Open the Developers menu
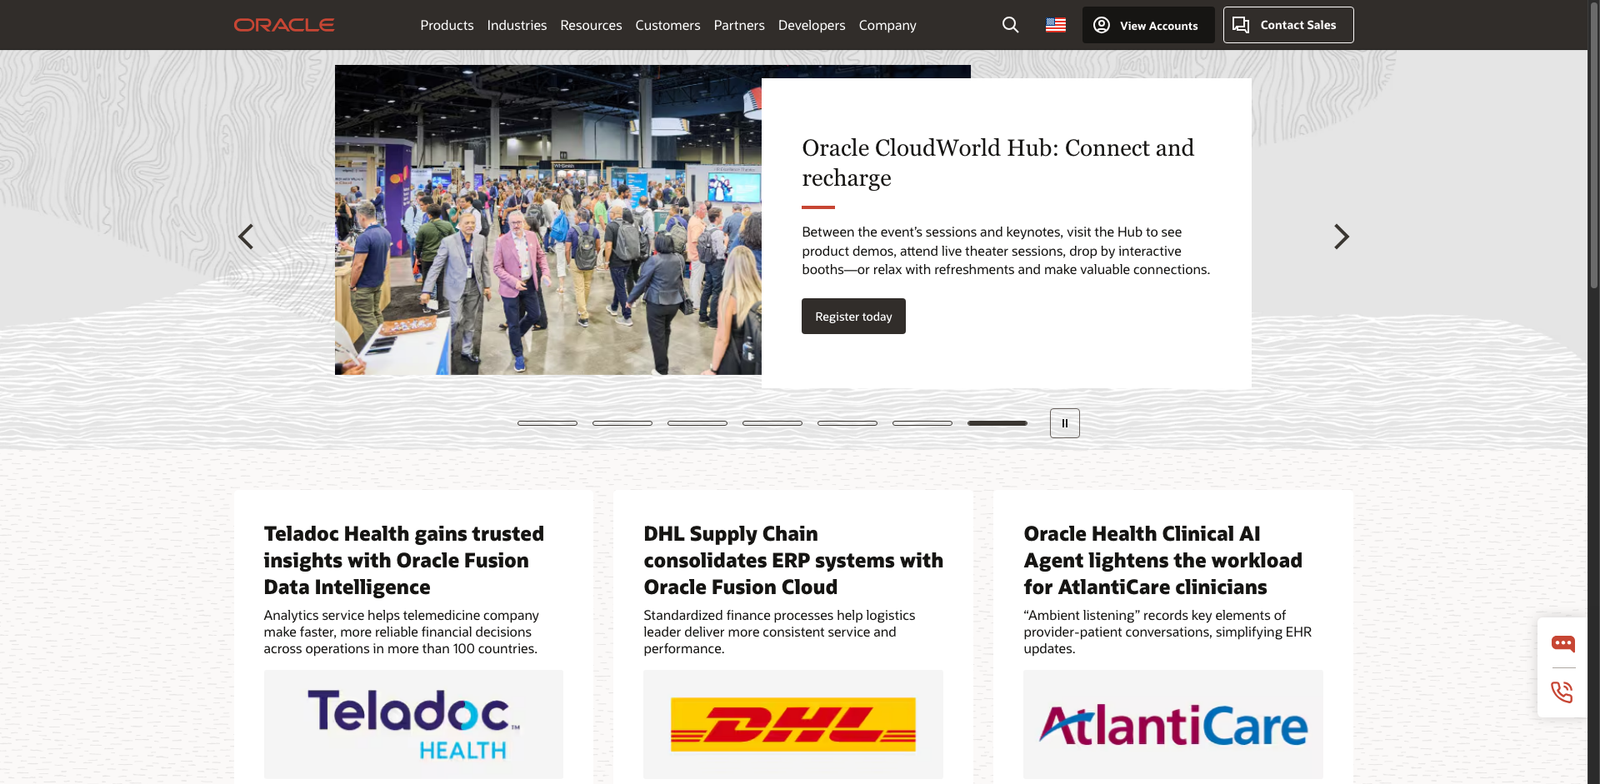 (x=812, y=25)
